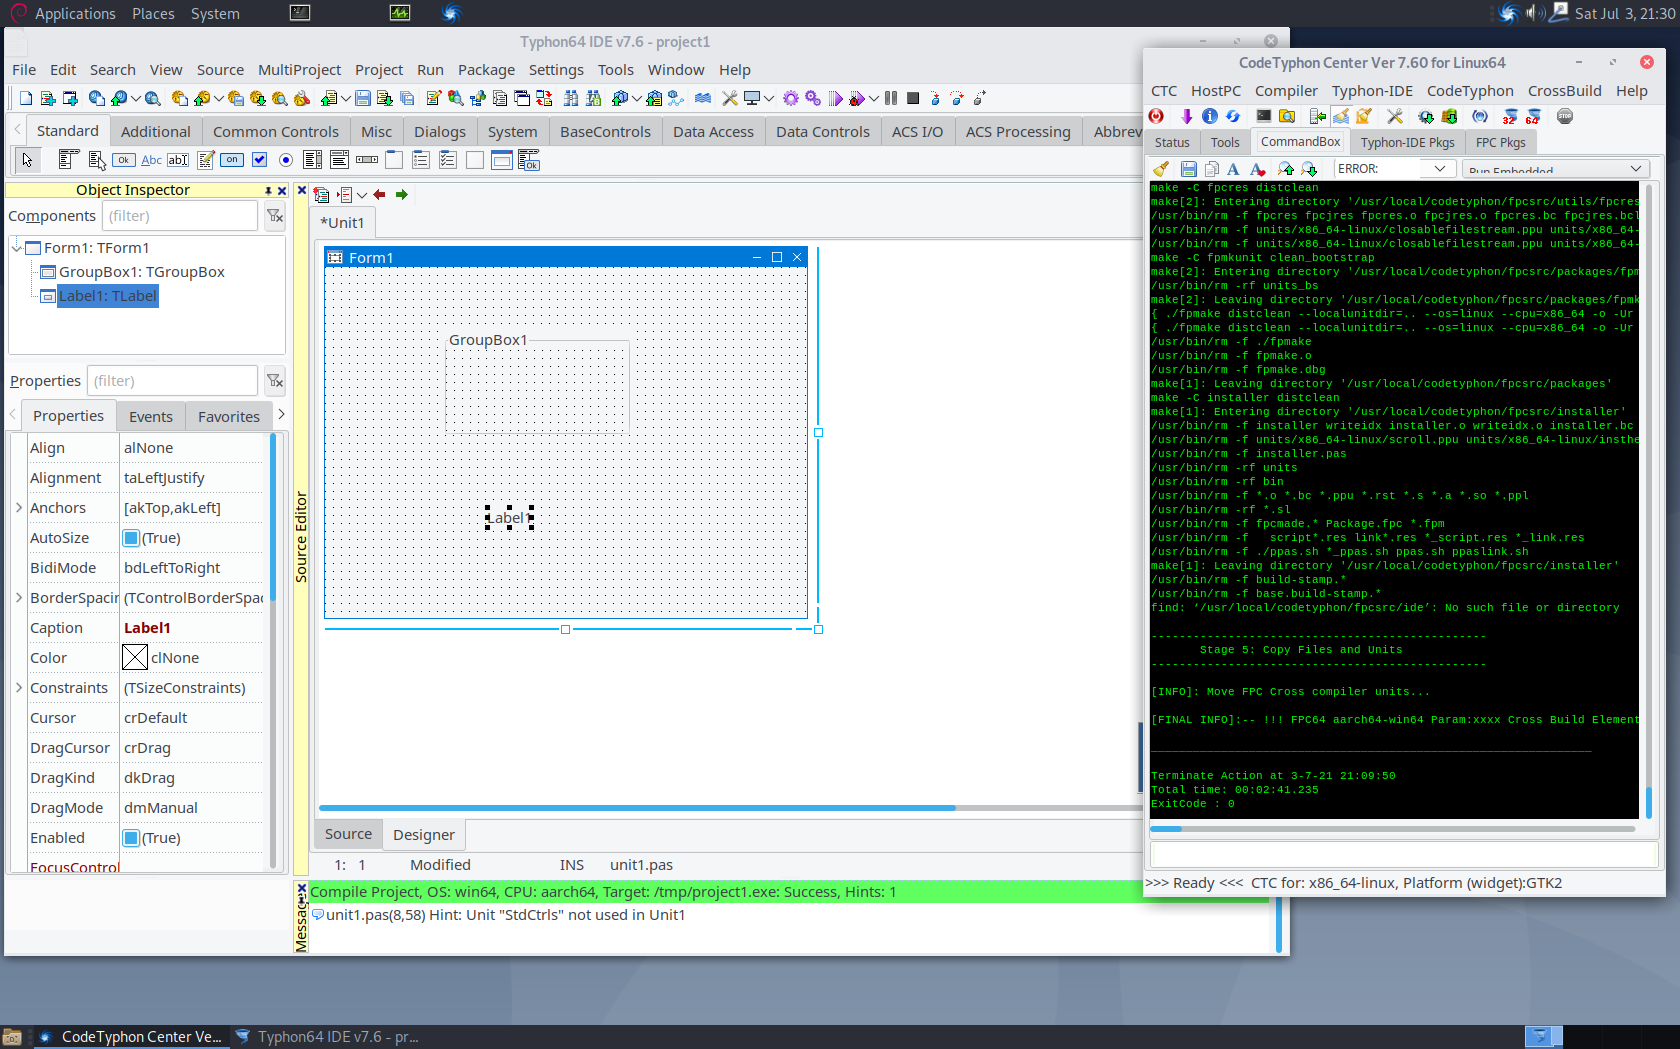
Task: Switch to the Events tab
Action: click(151, 417)
